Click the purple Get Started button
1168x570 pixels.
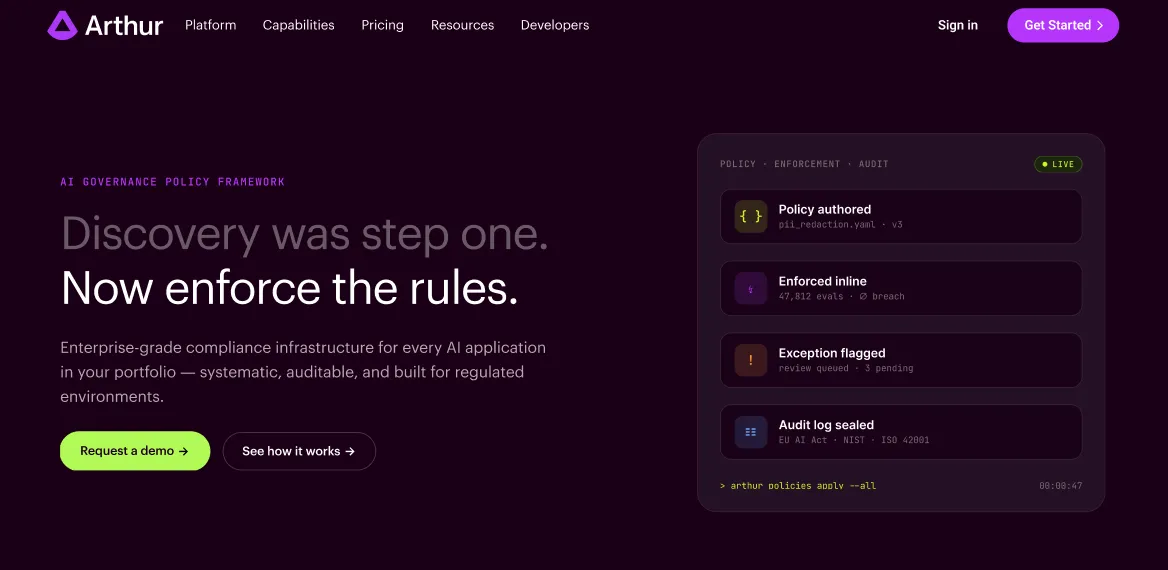coord(1063,25)
